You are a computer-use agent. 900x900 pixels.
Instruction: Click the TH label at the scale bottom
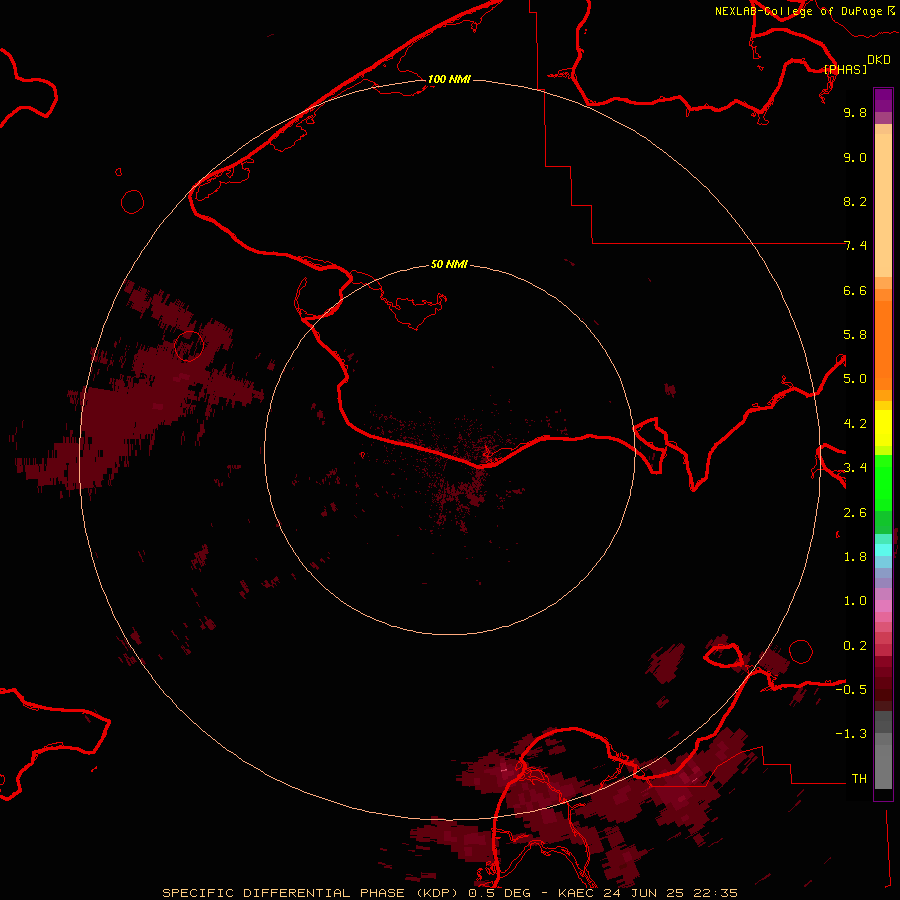pyautogui.click(x=859, y=779)
